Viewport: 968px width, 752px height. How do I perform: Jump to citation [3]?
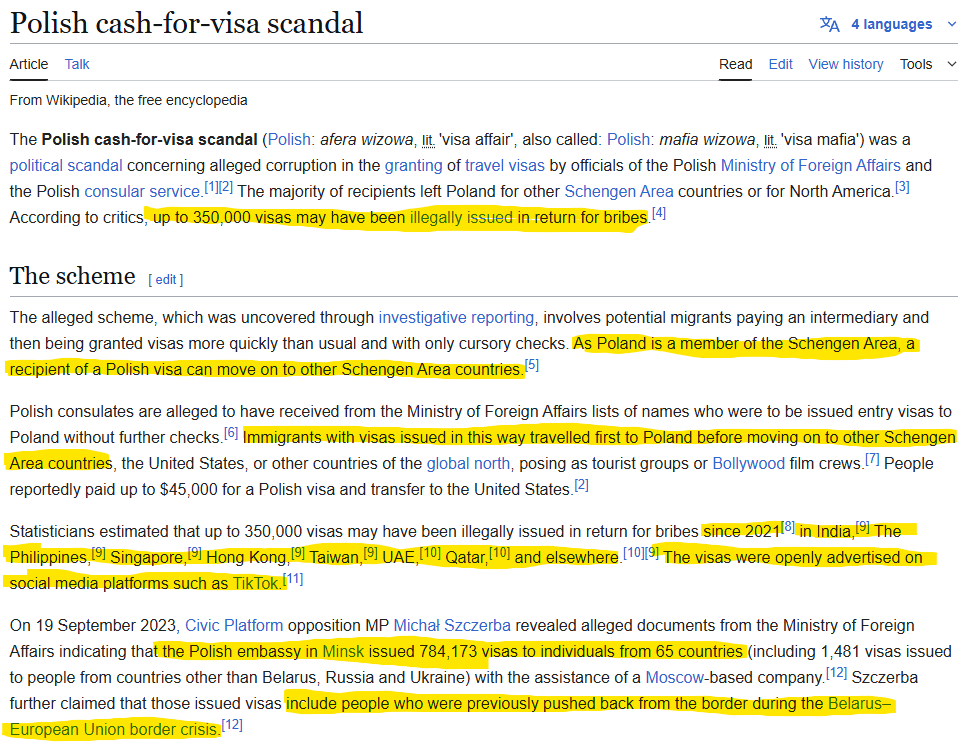[902, 187]
